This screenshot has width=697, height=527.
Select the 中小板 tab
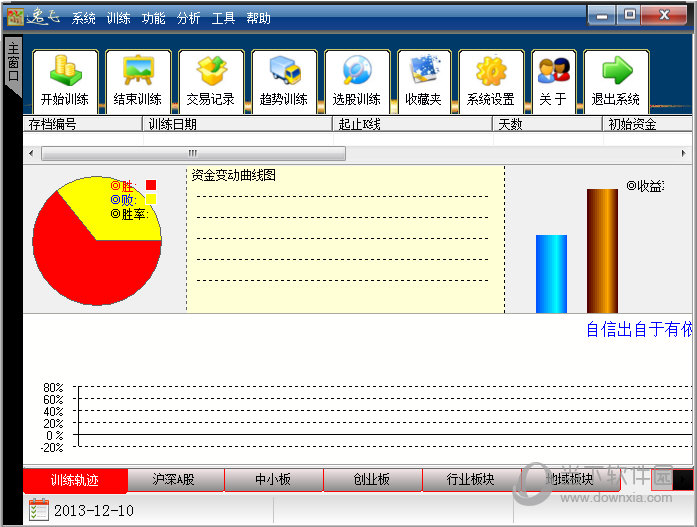(273, 479)
